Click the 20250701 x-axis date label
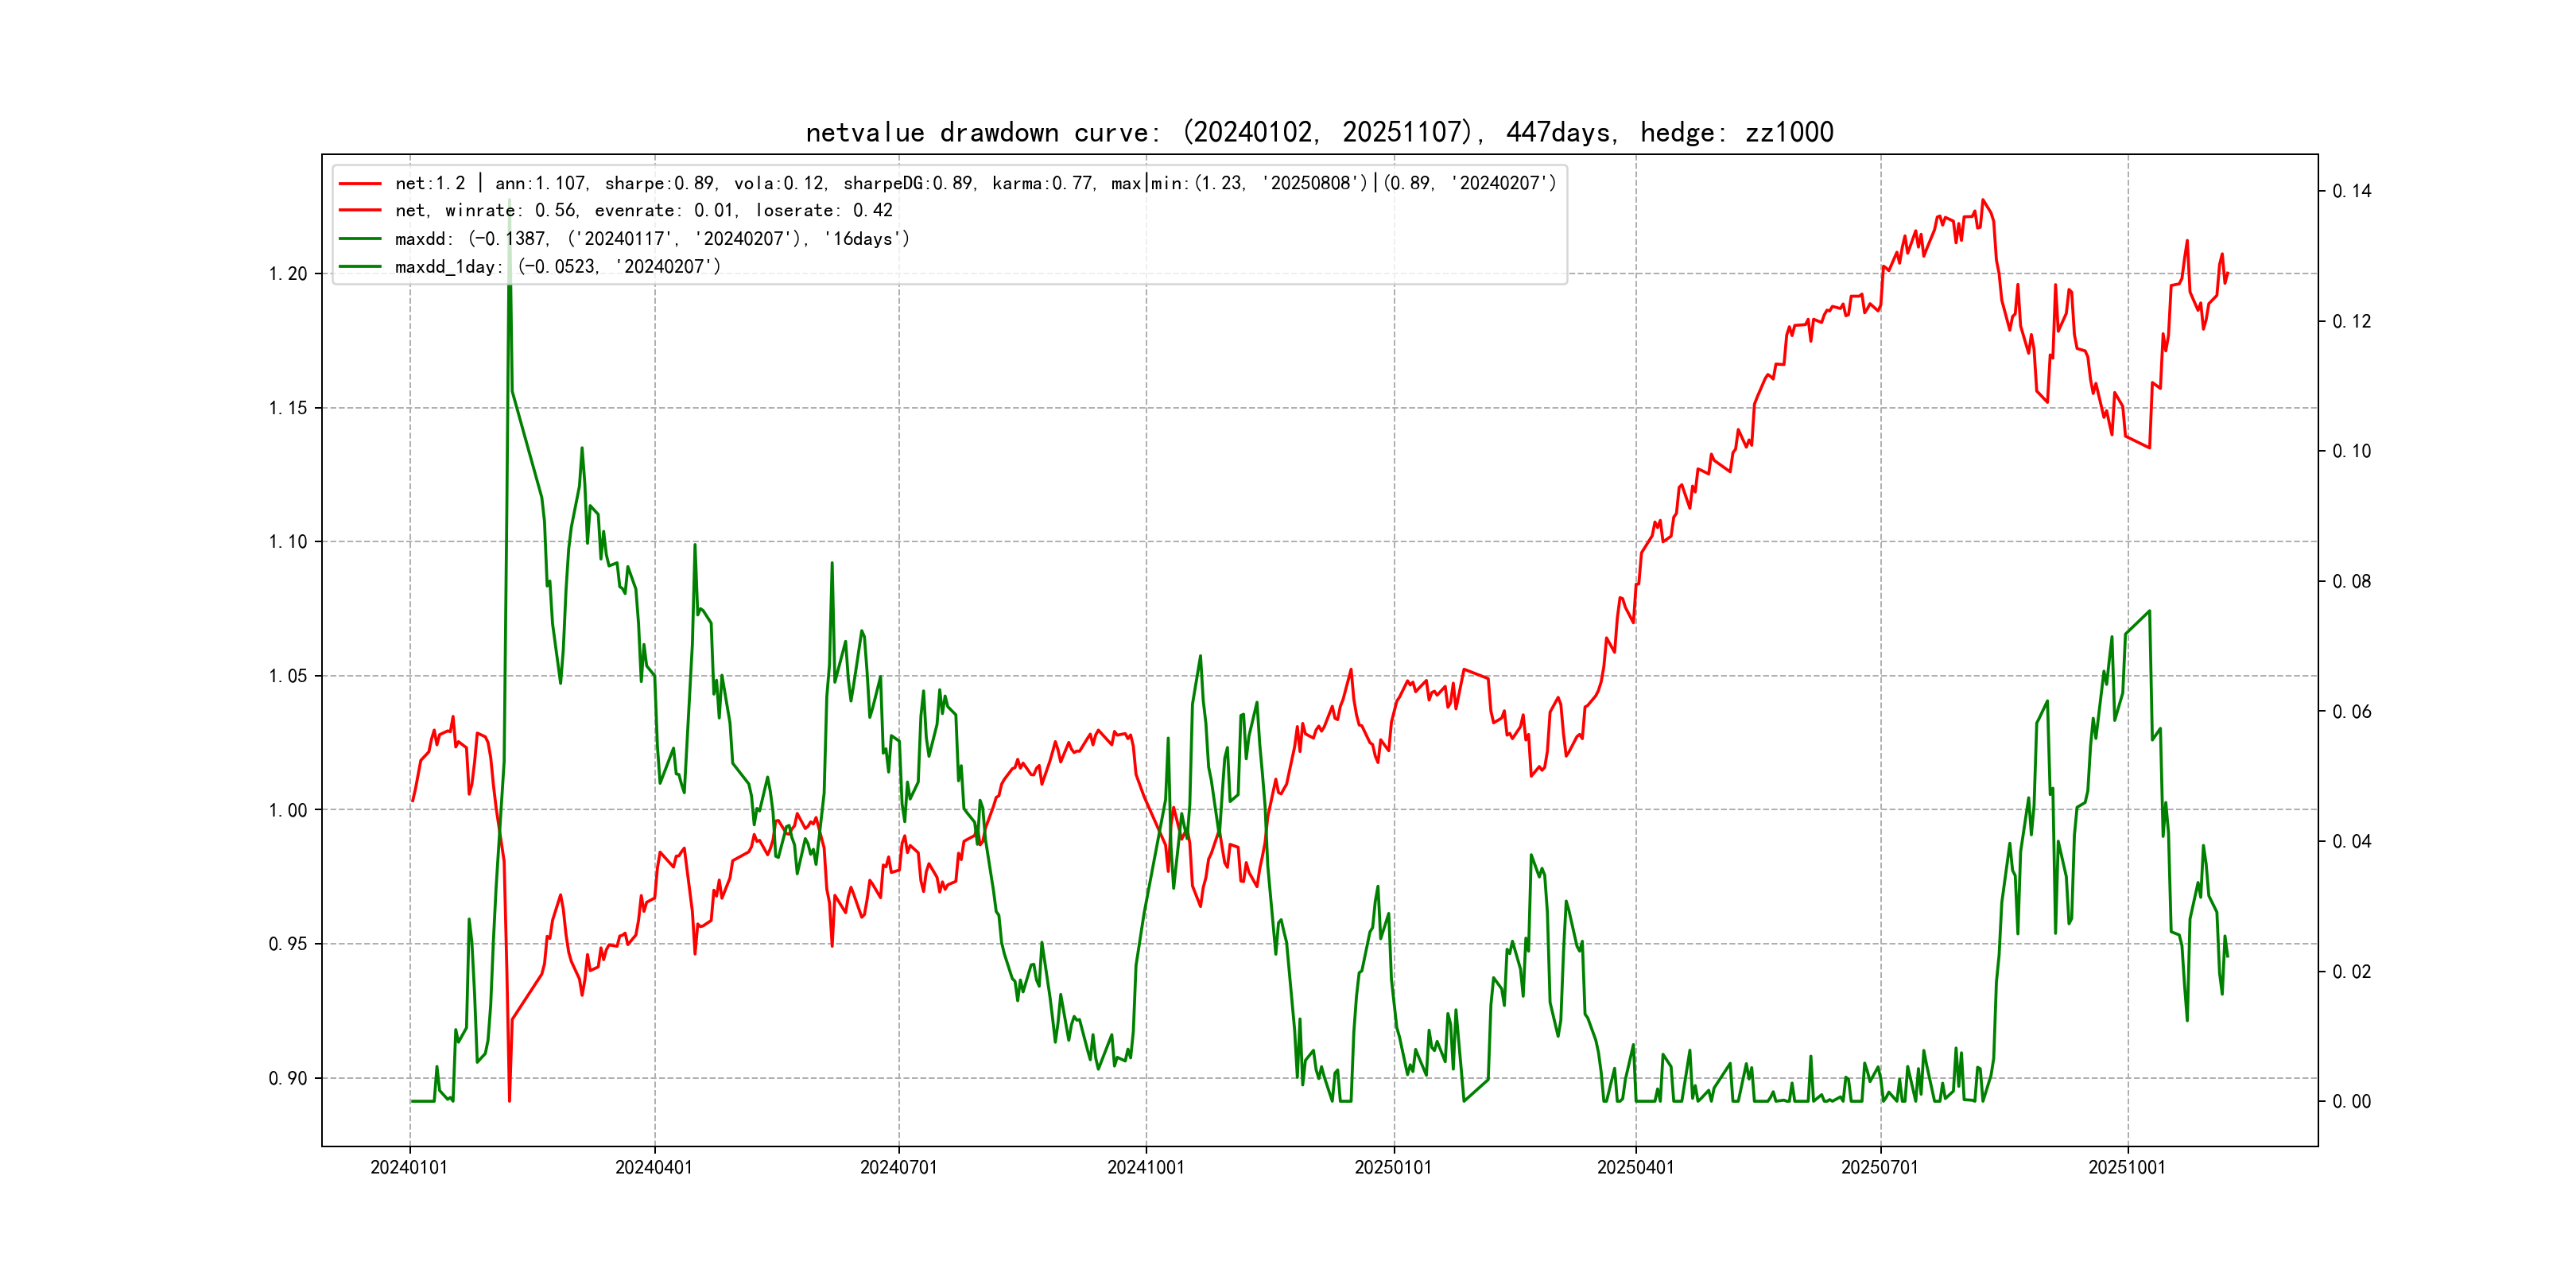The image size is (2576, 1288). 1880,1168
